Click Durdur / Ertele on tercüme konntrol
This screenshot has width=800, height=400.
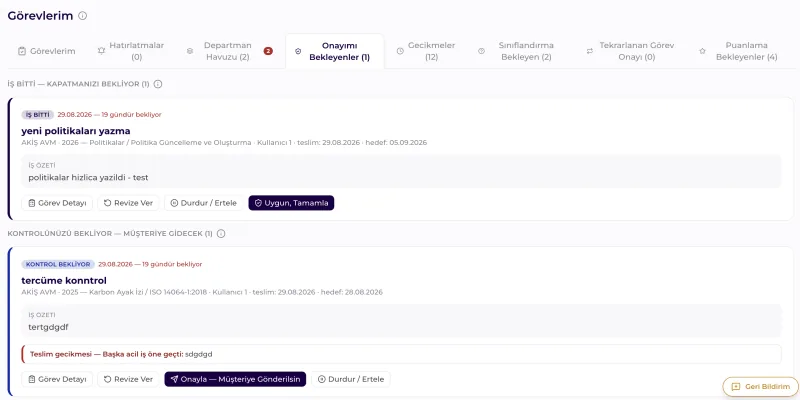351,379
